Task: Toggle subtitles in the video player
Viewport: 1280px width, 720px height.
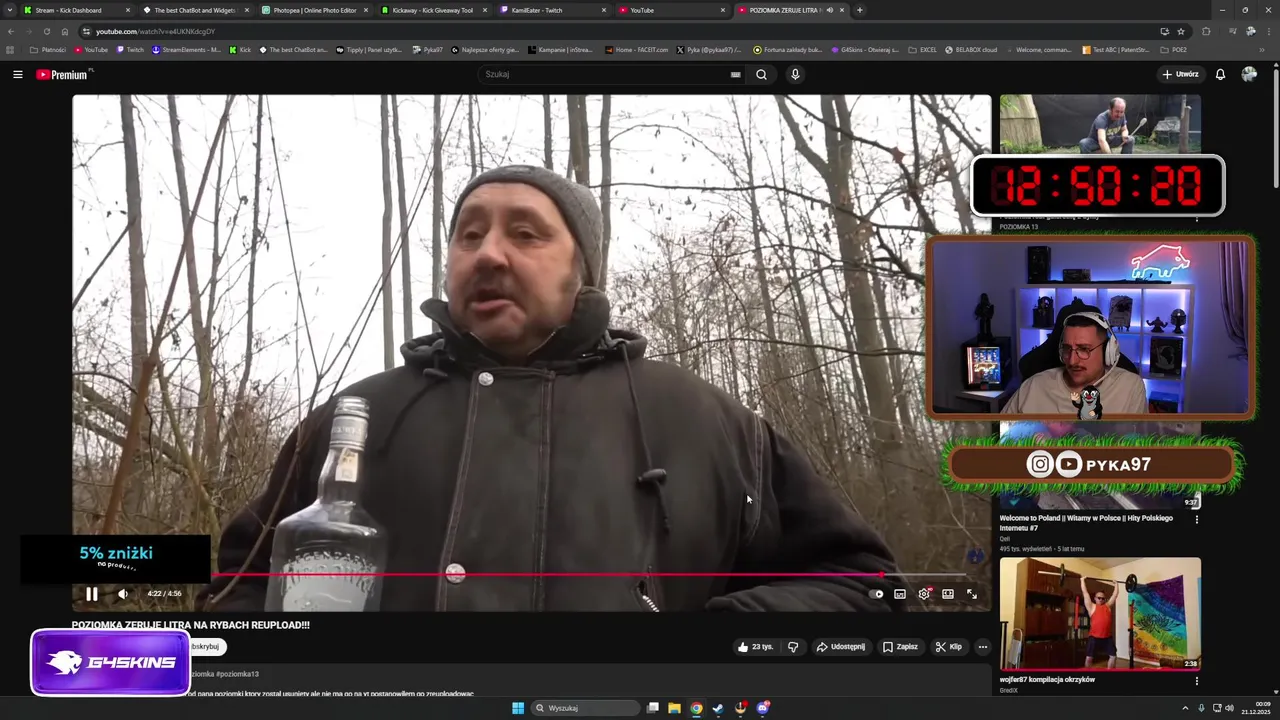Action: point(900,594)
